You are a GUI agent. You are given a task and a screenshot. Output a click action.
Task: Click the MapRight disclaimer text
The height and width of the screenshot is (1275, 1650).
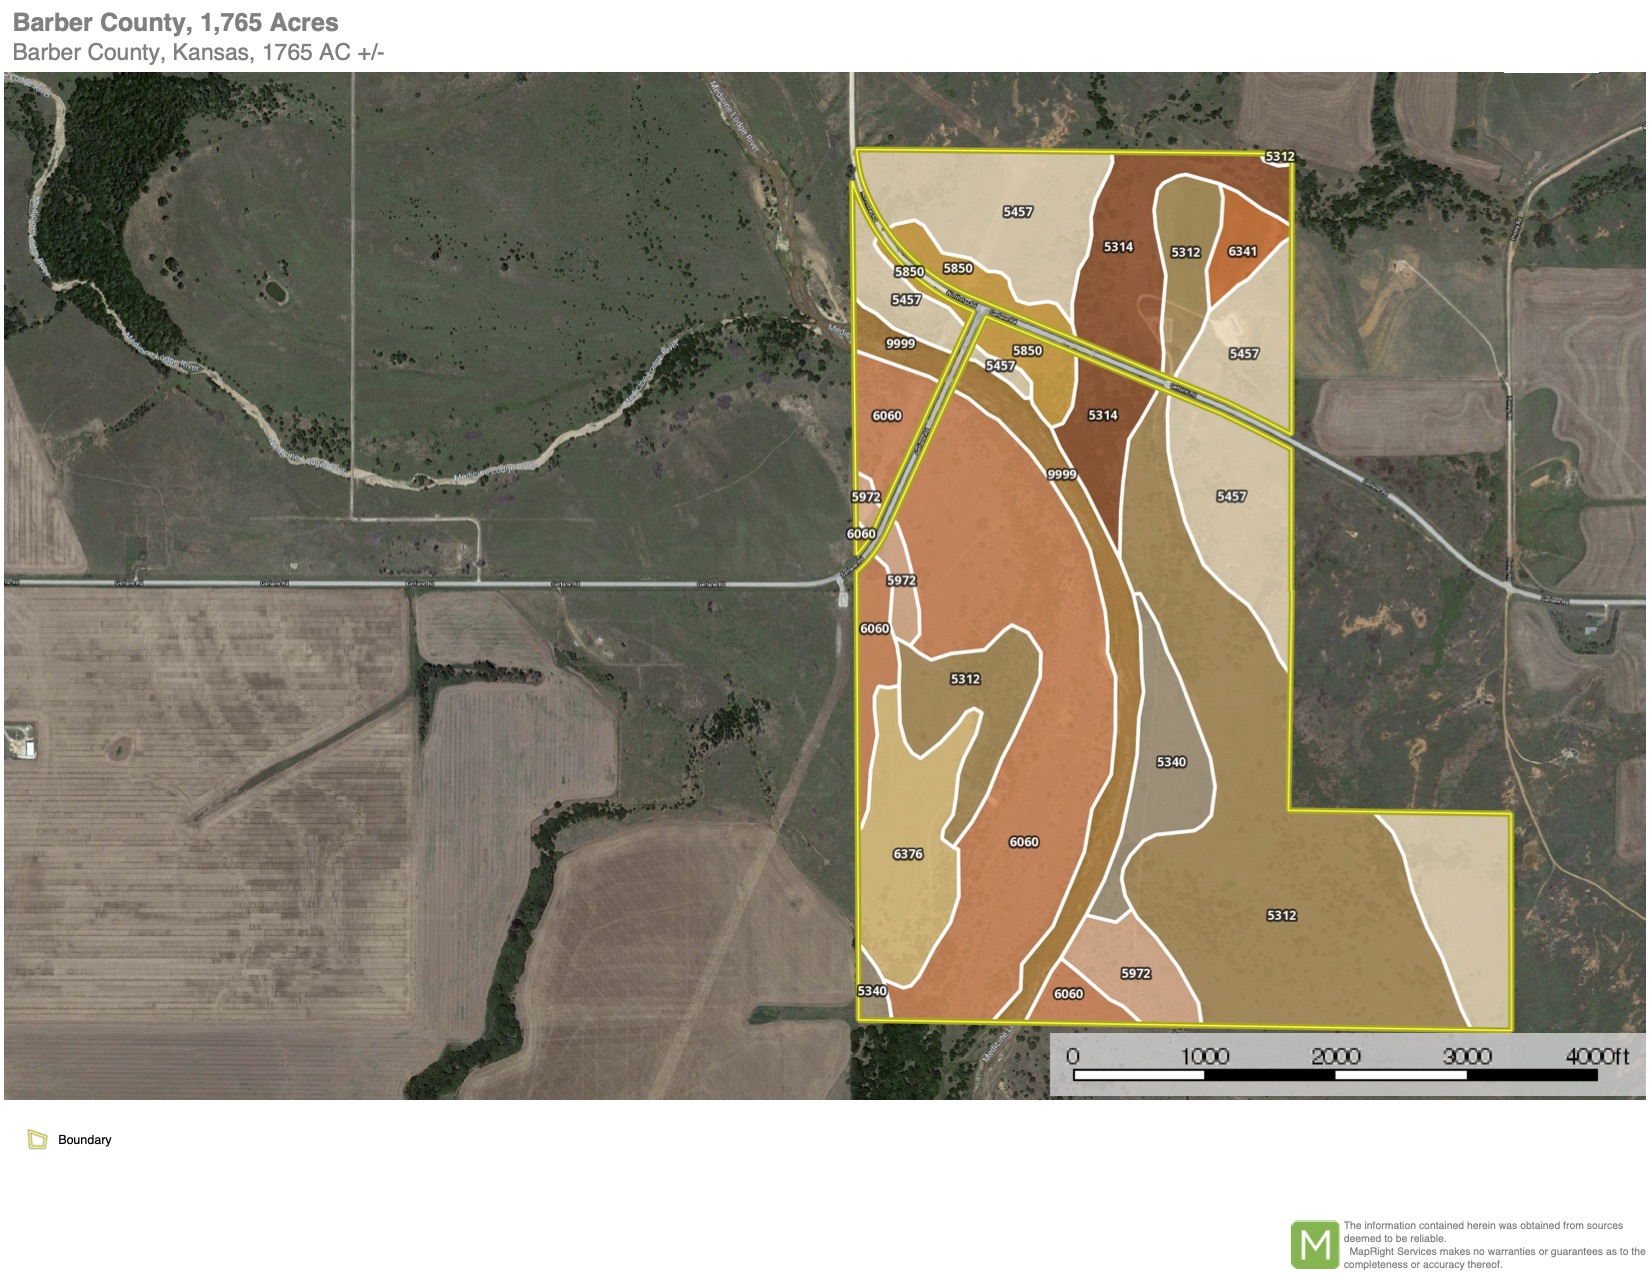click(1490, 1244)
